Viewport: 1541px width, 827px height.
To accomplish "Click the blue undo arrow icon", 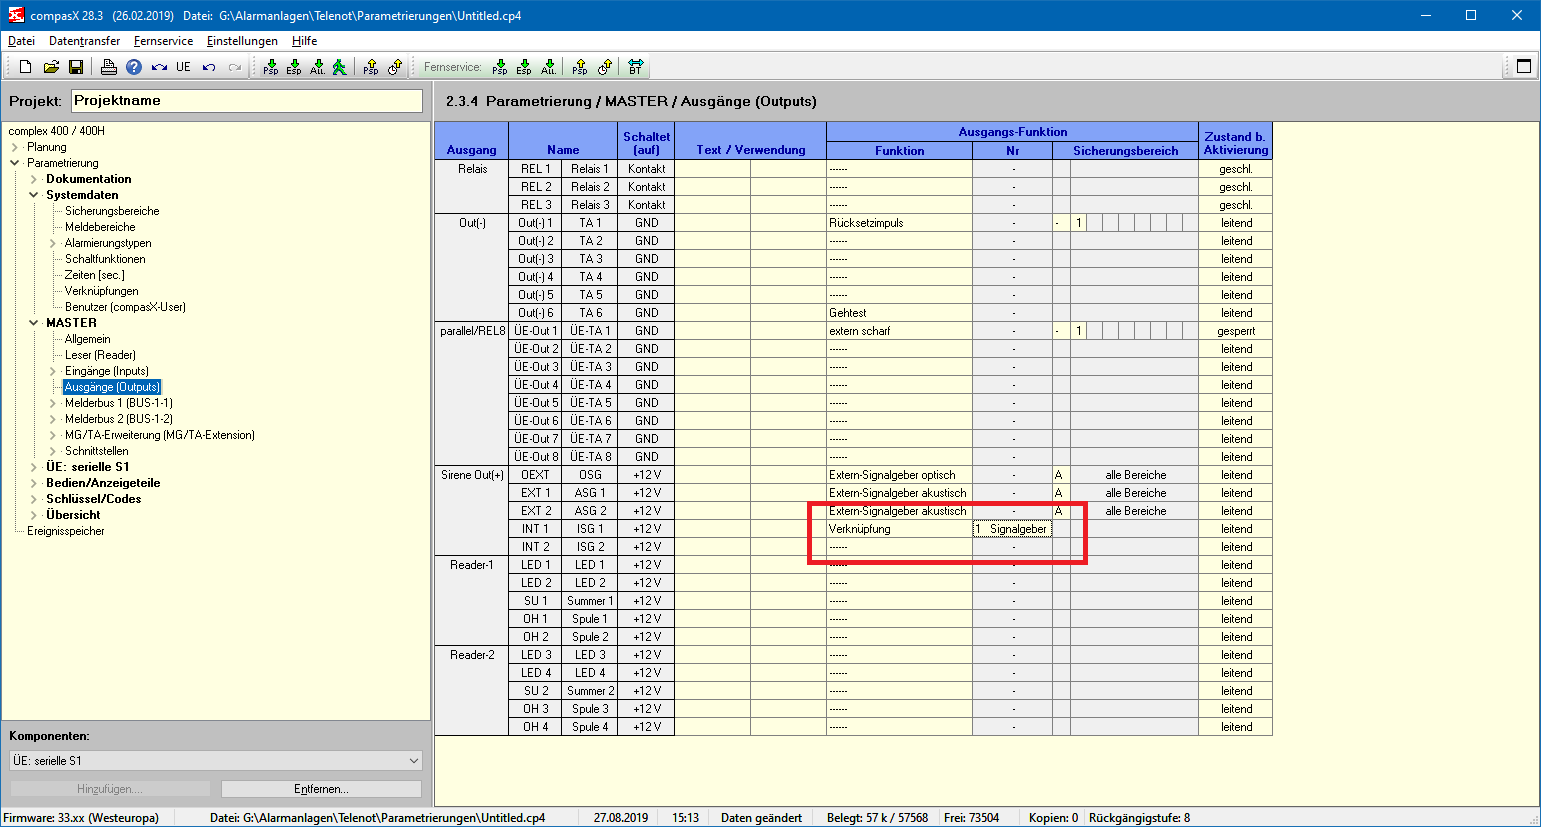I will pyautogui.click(x=209, y=67).
